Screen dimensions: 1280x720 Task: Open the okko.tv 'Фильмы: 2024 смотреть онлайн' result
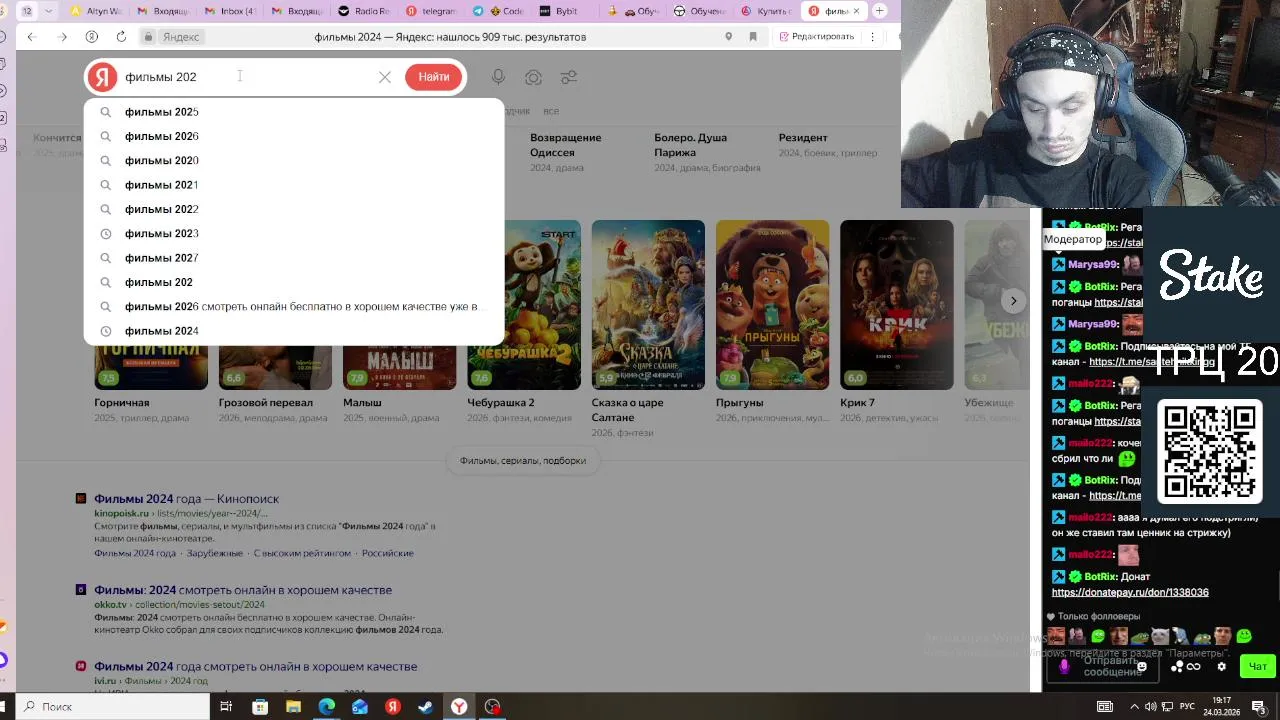coord(243,590)
